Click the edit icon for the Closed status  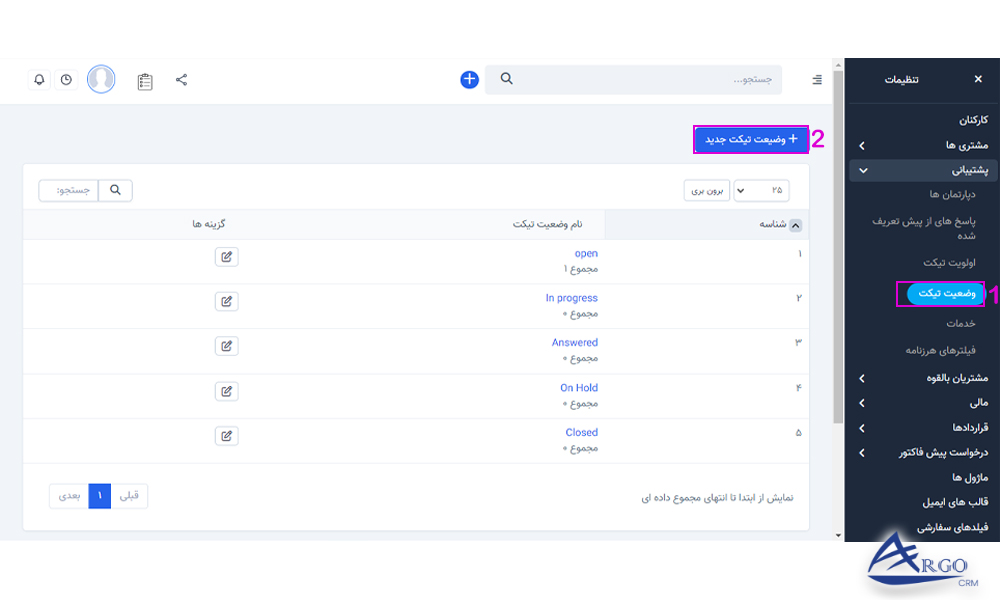[x=226, y=435]
